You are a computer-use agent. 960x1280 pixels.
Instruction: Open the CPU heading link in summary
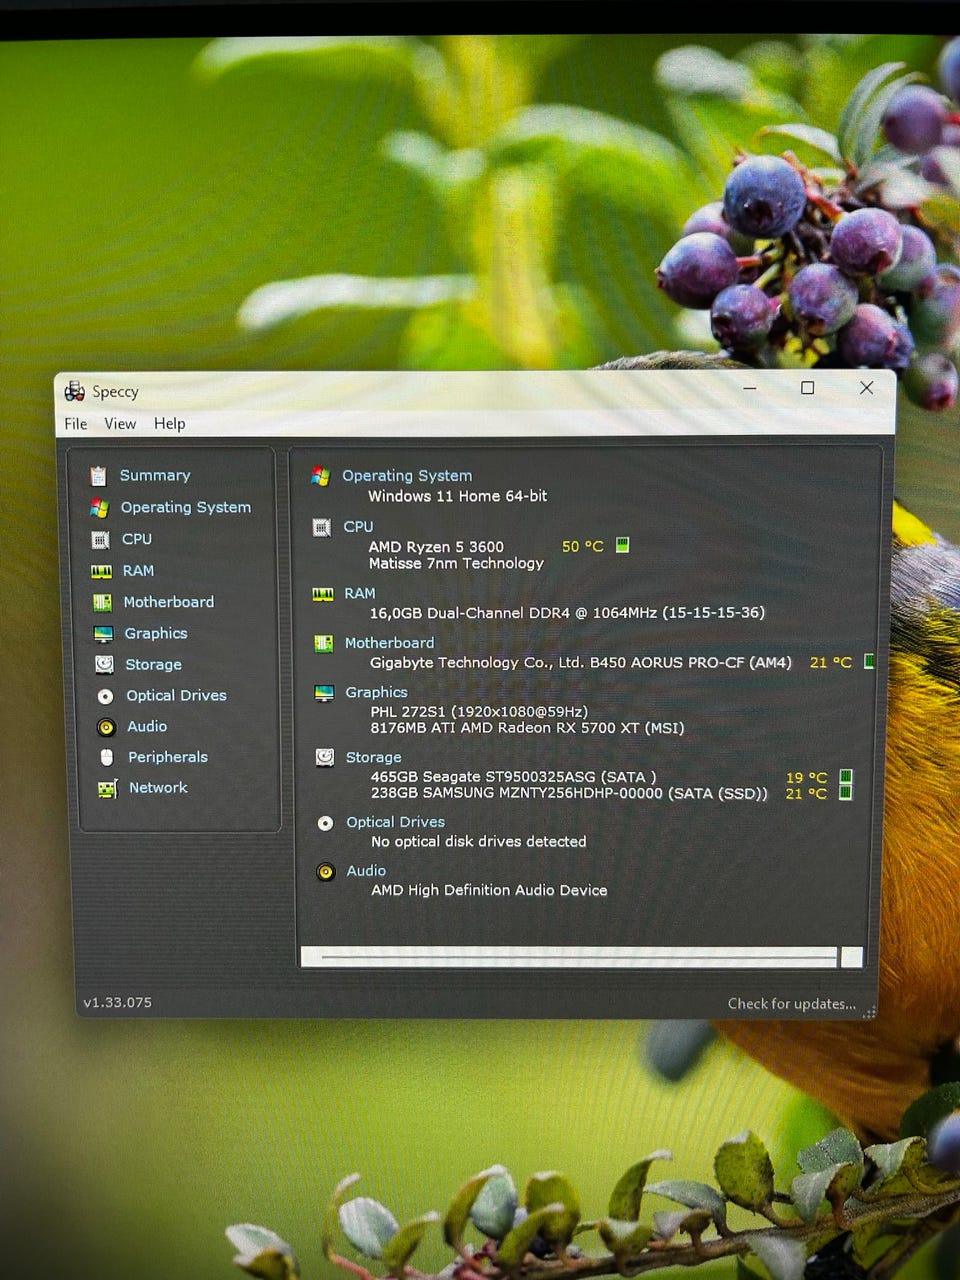[x=358, y=527]
